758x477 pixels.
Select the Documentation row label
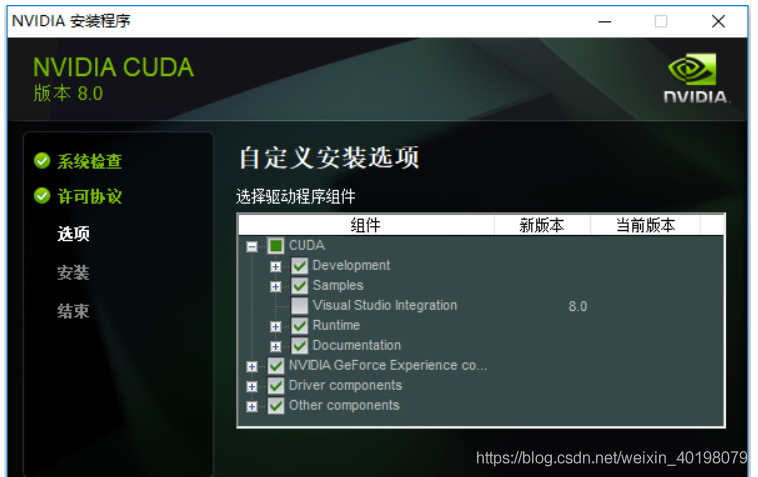357,345
